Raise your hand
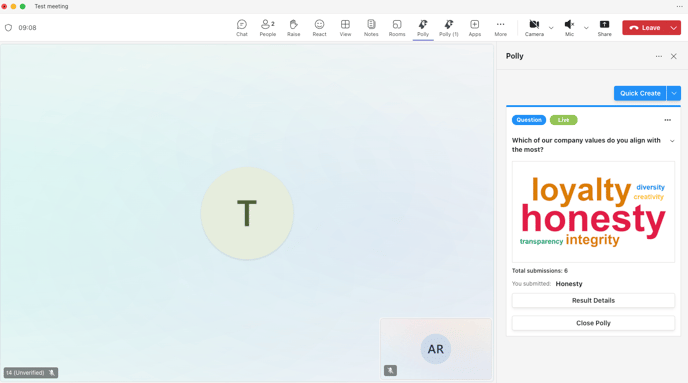Image resolution: width=688 pixels, height=383 pixels. click(x=294, y=28)
